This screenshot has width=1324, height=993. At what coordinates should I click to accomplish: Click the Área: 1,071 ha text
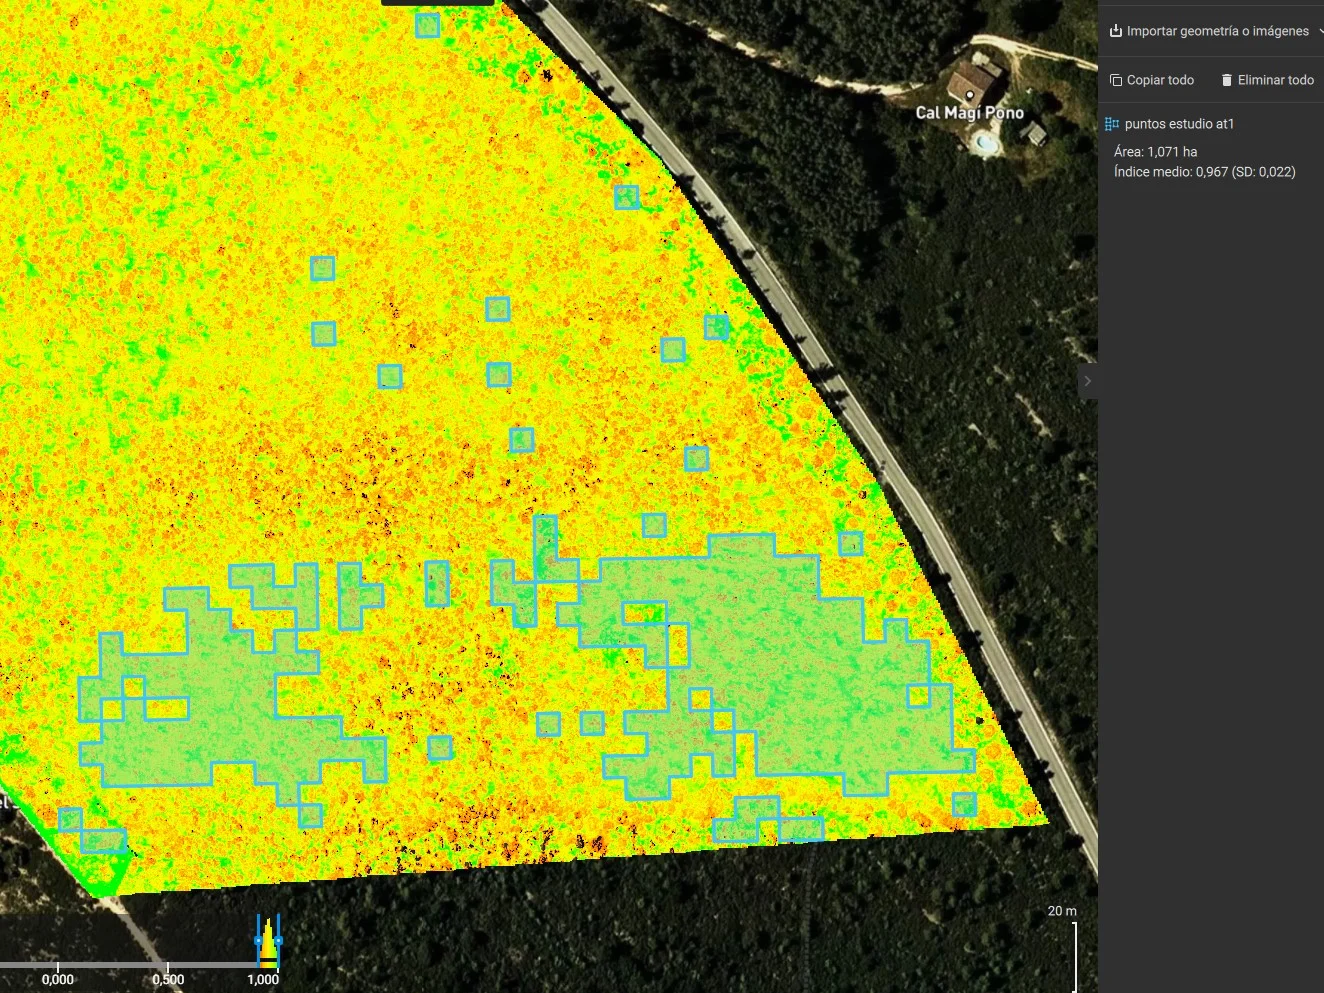1155,152
